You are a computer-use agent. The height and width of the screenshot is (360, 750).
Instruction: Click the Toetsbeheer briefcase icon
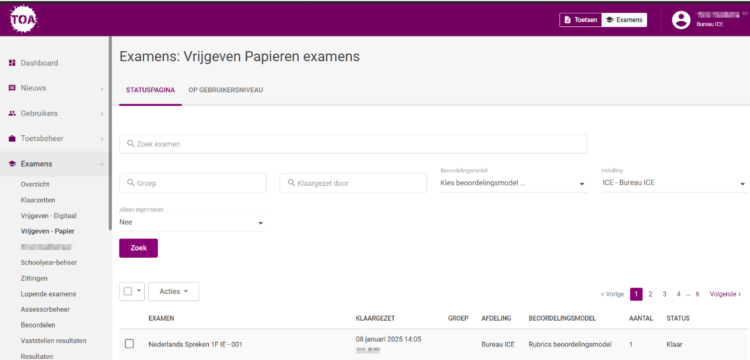pyautogui.click(x=12, y=139)
